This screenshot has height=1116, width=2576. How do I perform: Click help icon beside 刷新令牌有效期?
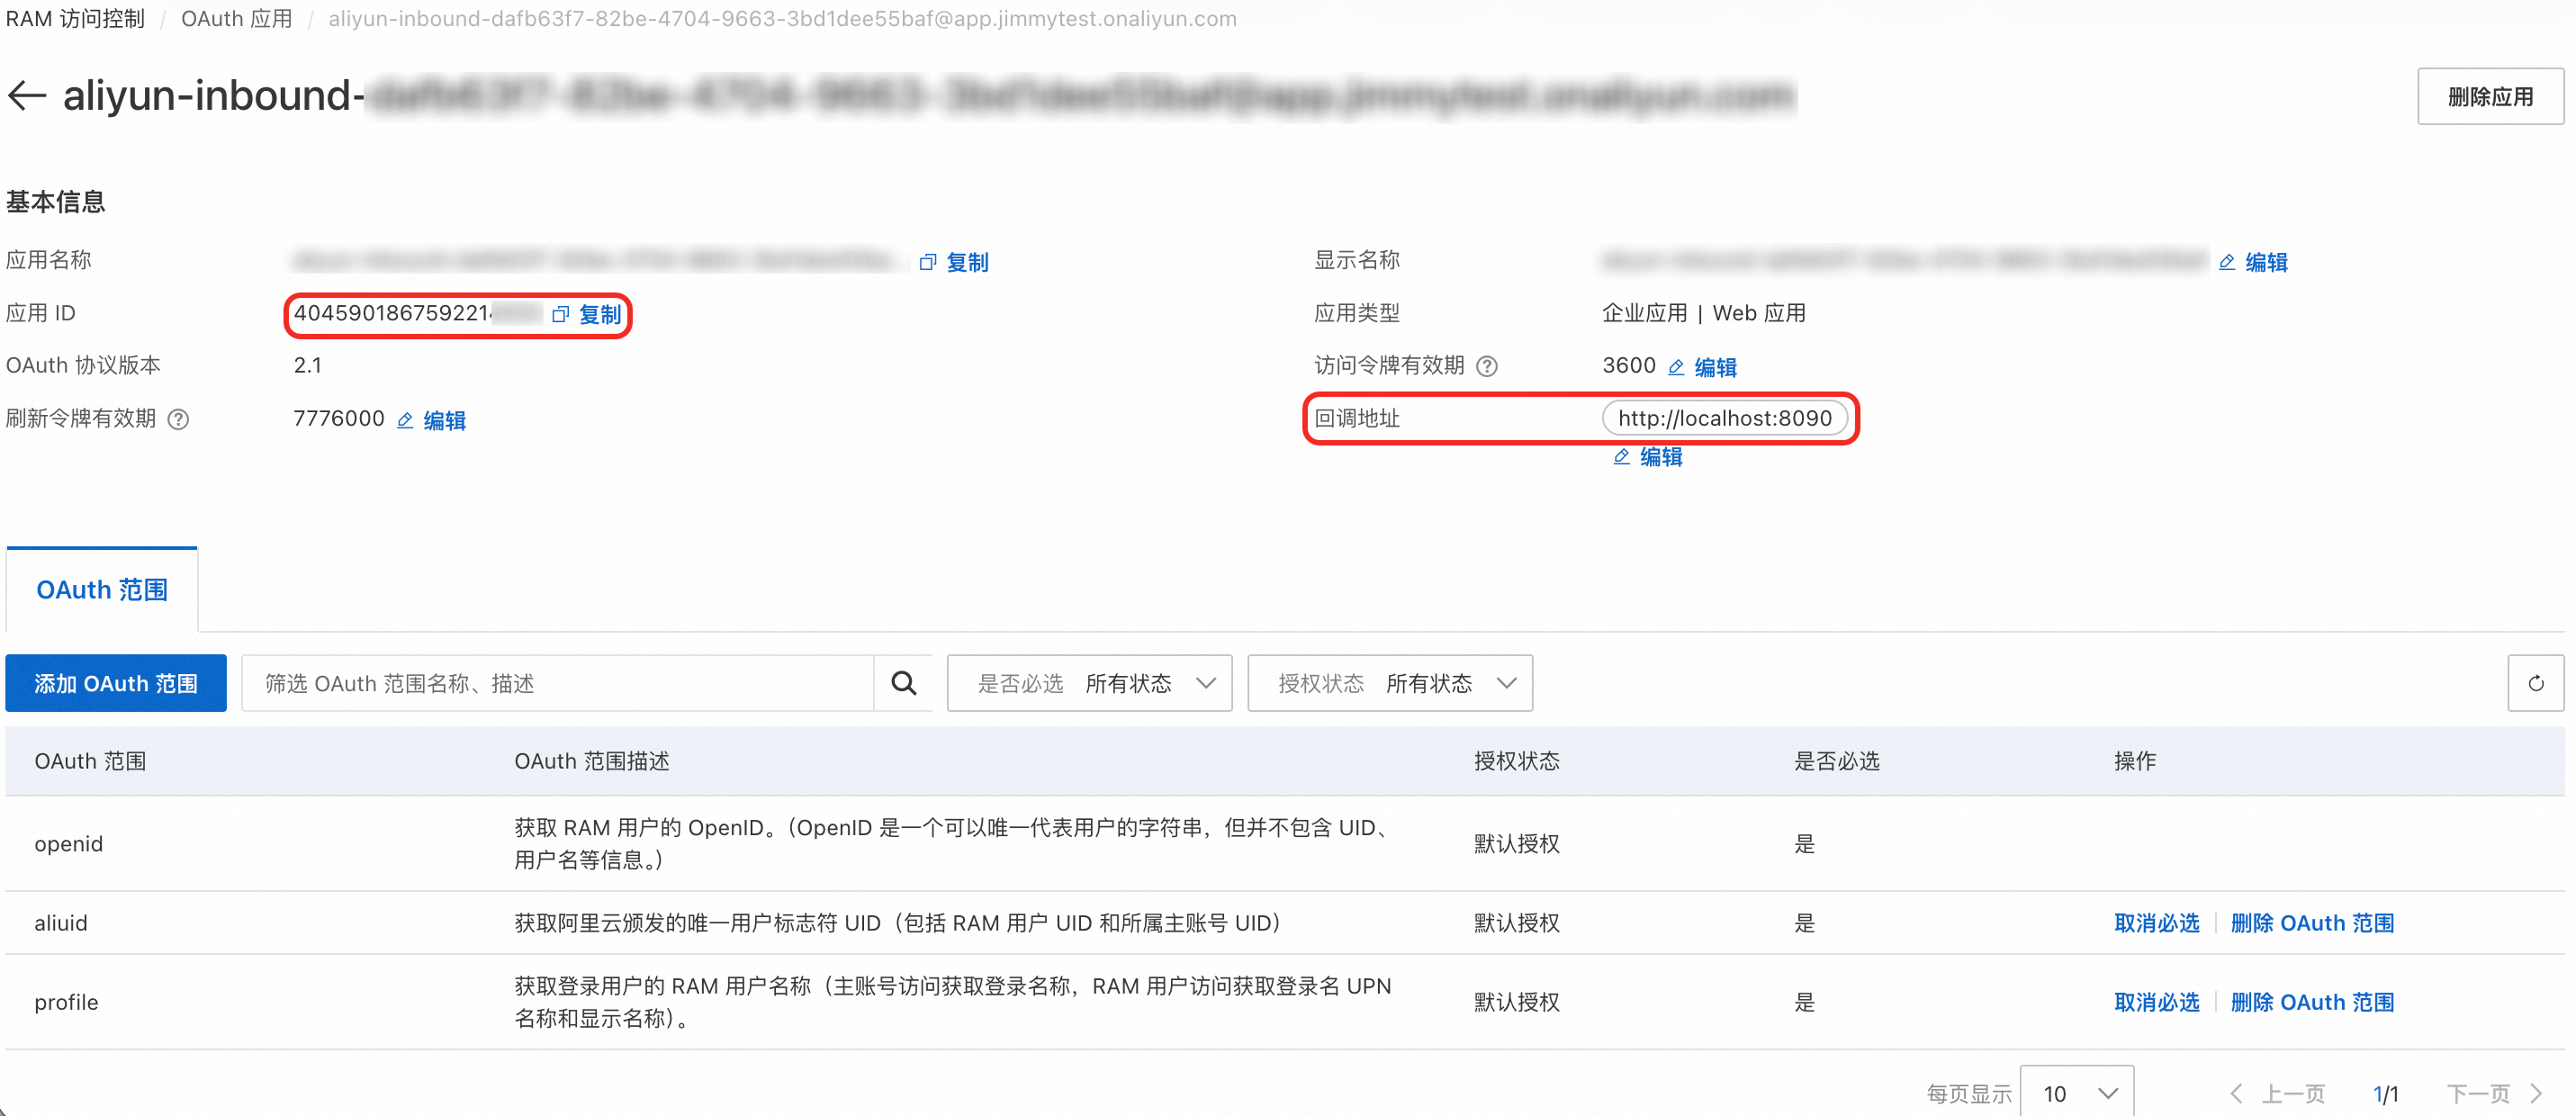[x=178, y=419]
